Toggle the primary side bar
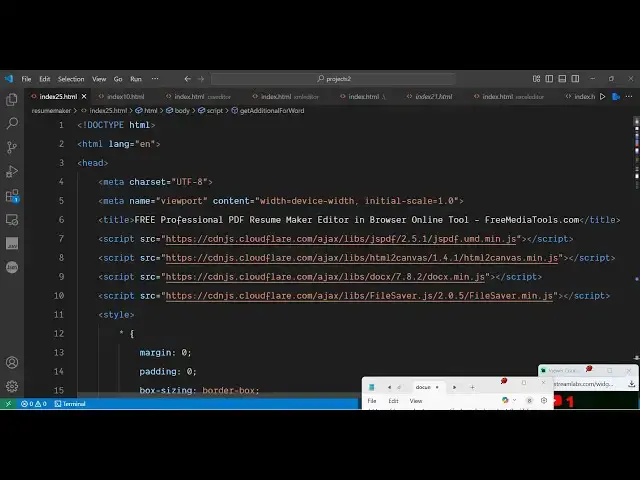The image size is (640, 480). click(549, 79)
